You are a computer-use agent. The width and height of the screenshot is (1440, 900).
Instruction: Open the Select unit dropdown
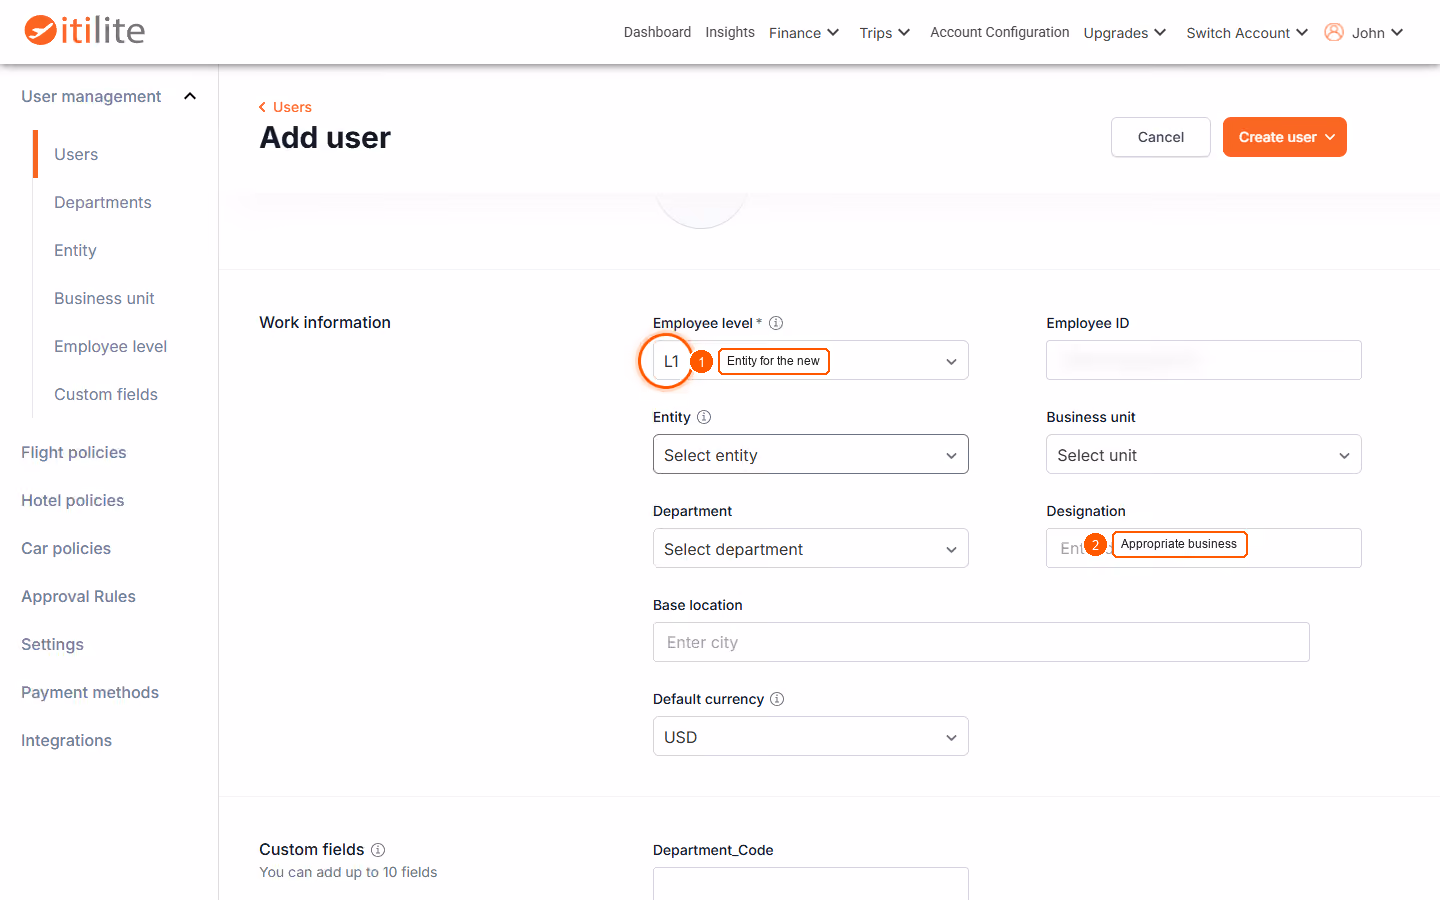(1204, 454)
